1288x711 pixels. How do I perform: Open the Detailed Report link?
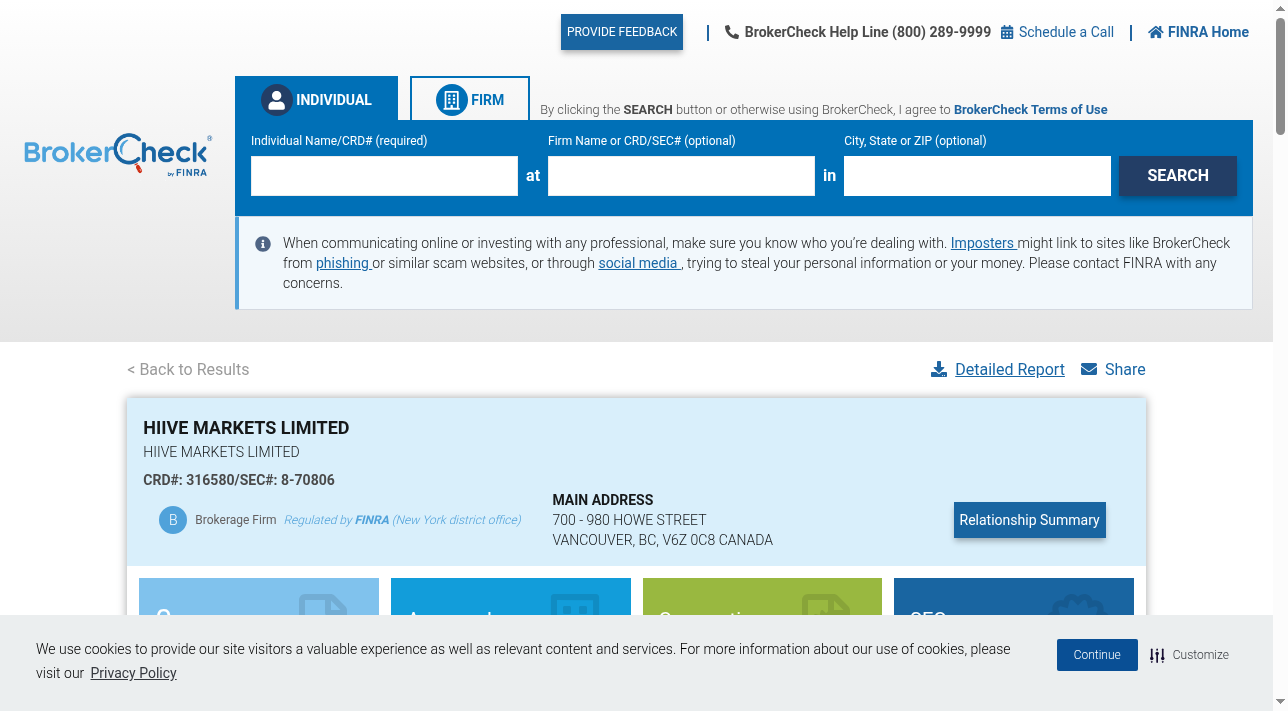tap(1010, 369)
